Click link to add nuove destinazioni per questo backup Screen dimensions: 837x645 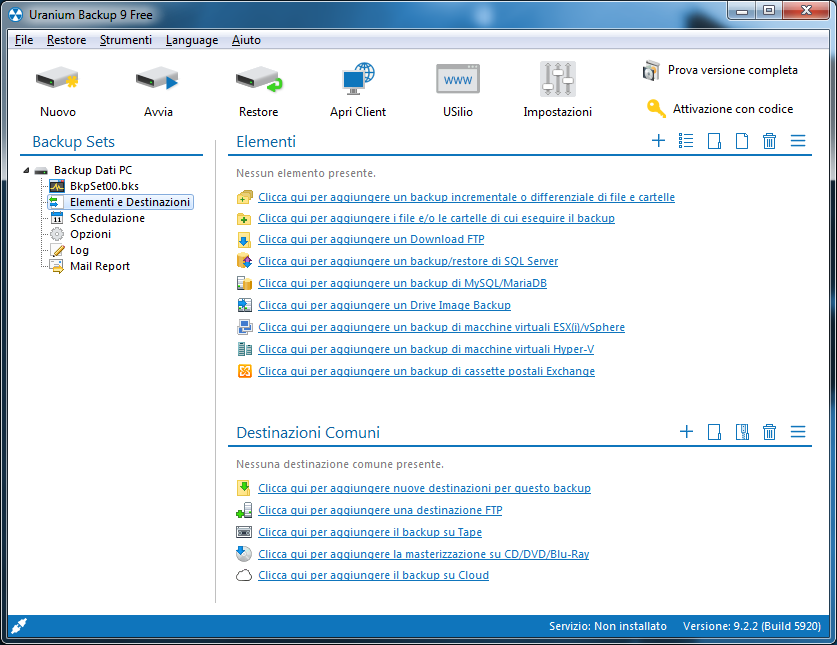424,488
